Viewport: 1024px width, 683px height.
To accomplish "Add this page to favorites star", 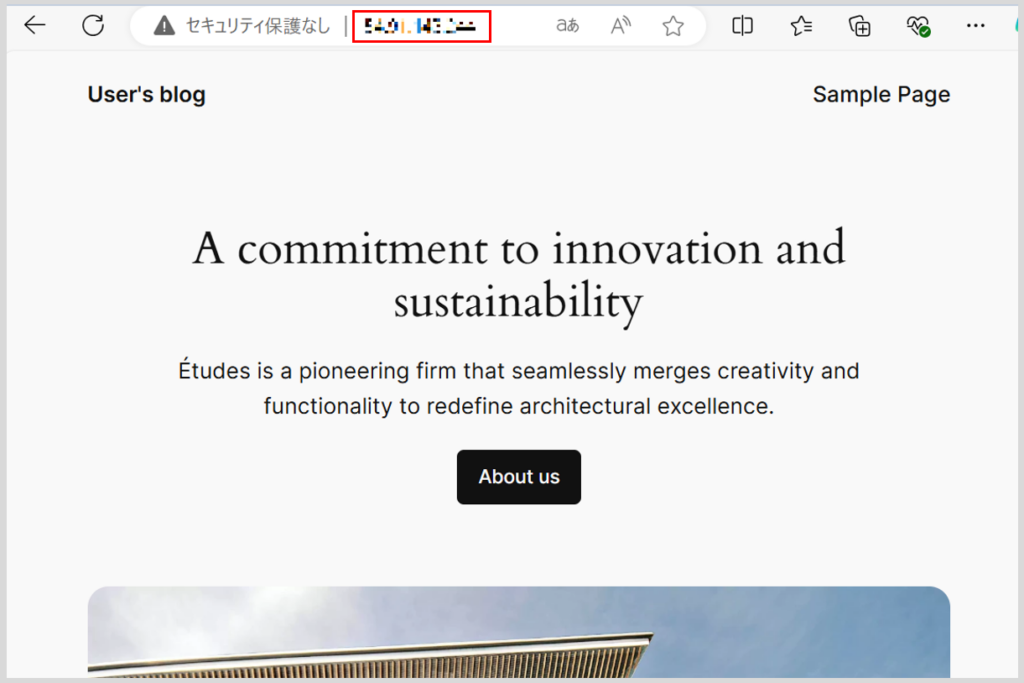I will point(673,26).
